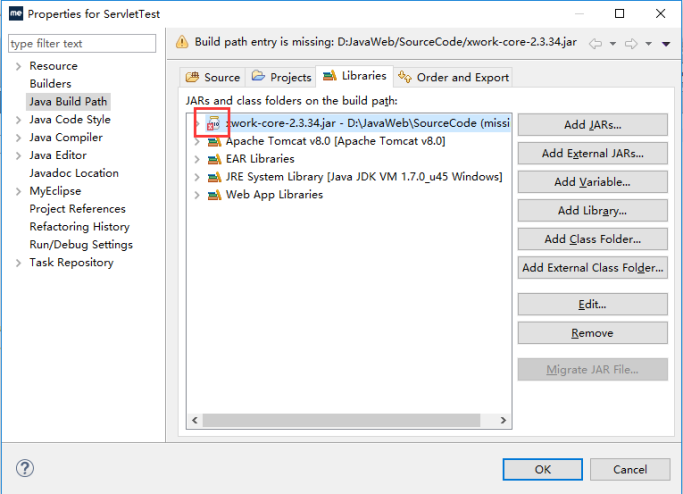683x494 pixels.
Task: Click the Add External JARs button
Action: 592,153
